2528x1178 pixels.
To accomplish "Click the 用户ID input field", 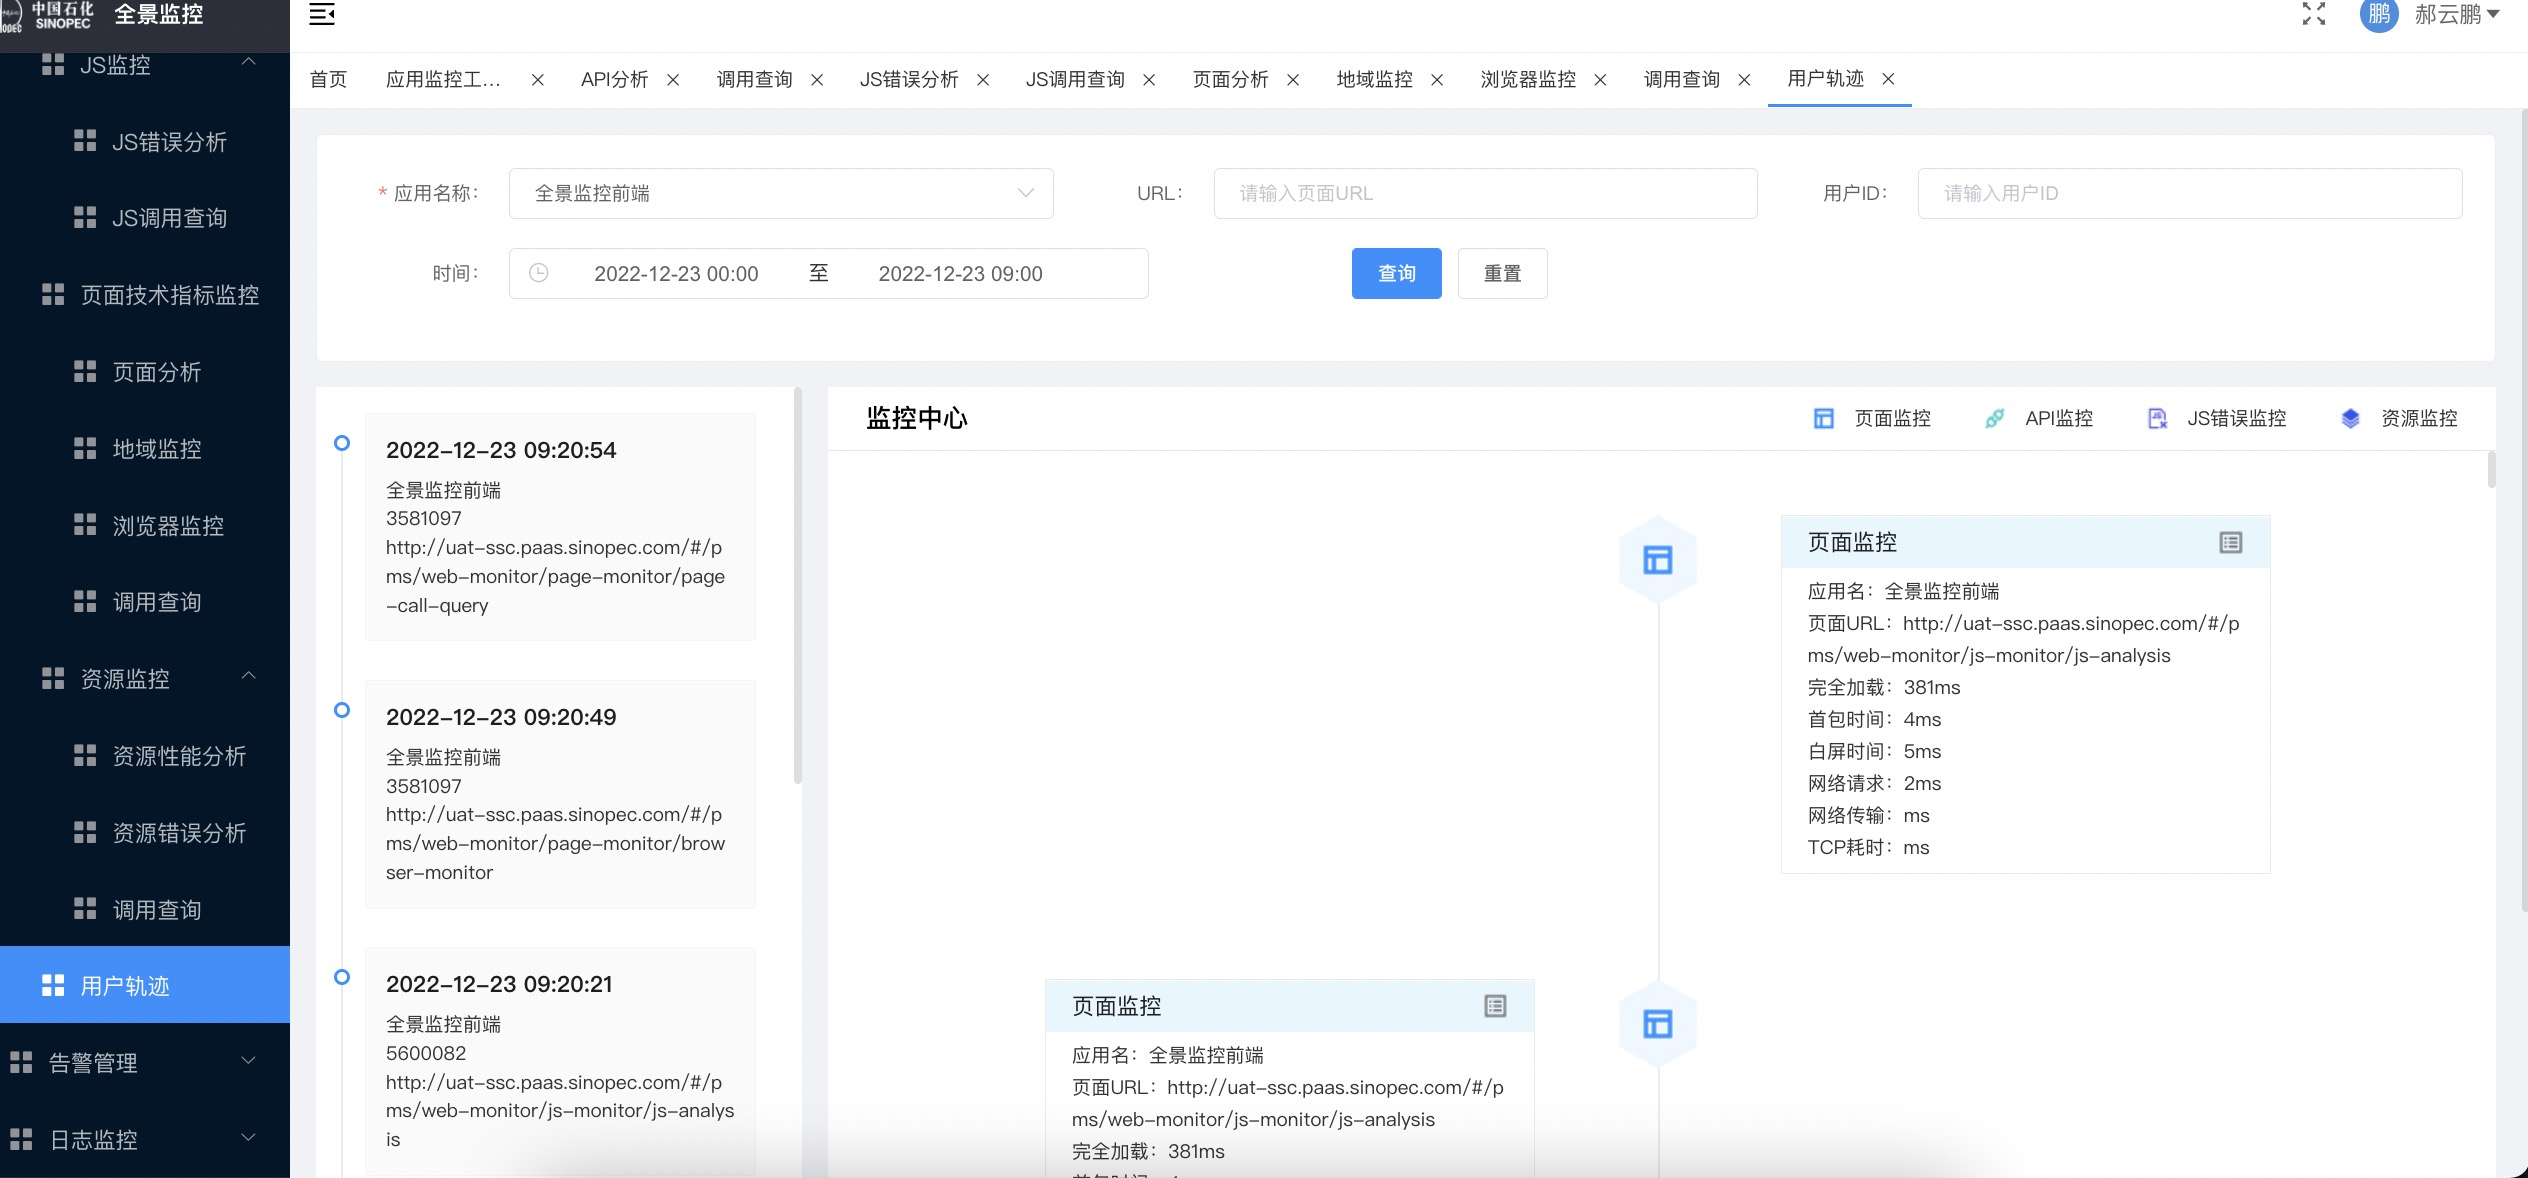I will pos(2190,193).
